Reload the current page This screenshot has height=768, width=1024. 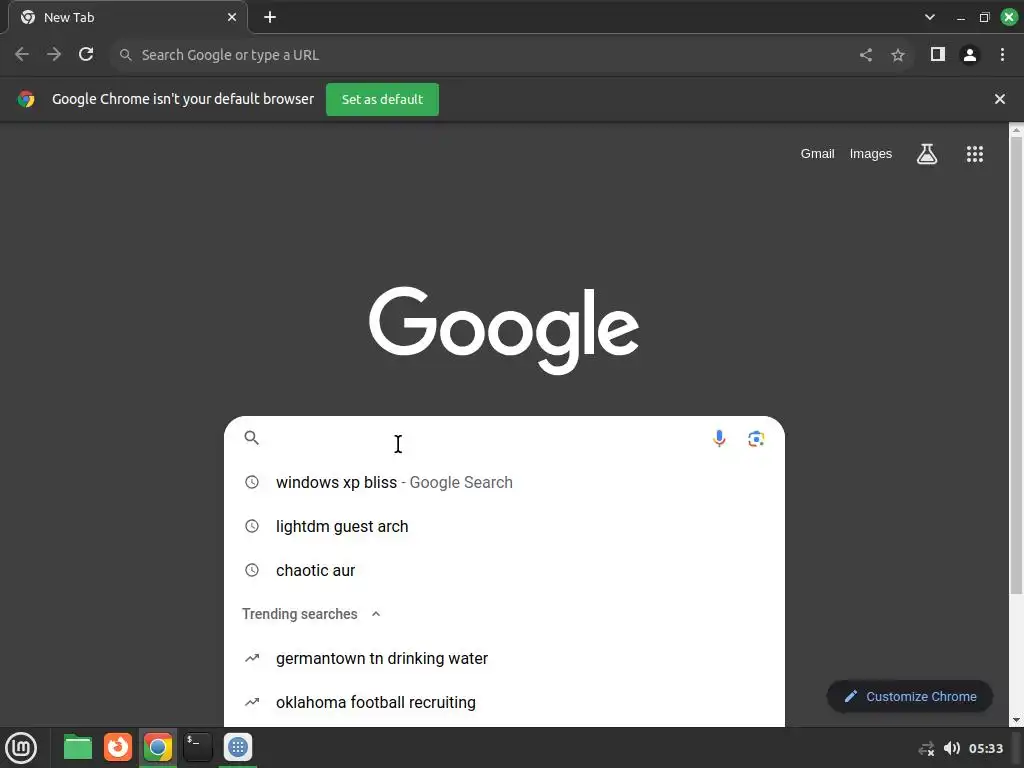pos(86,55)
